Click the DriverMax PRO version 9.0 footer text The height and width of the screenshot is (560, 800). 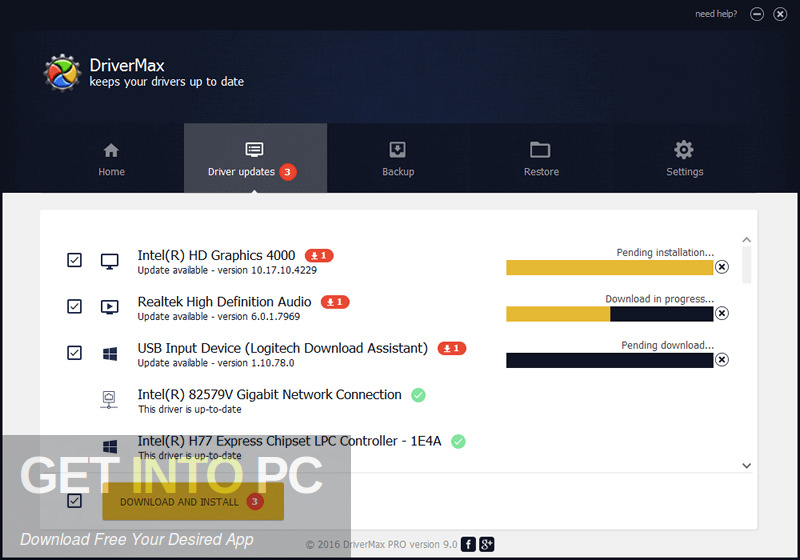point(382,545)
